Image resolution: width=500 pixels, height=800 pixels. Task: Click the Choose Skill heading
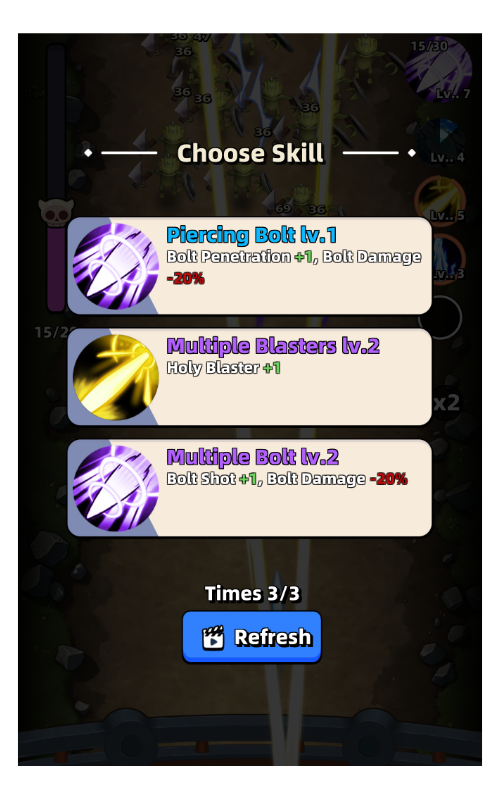[250, 153]
